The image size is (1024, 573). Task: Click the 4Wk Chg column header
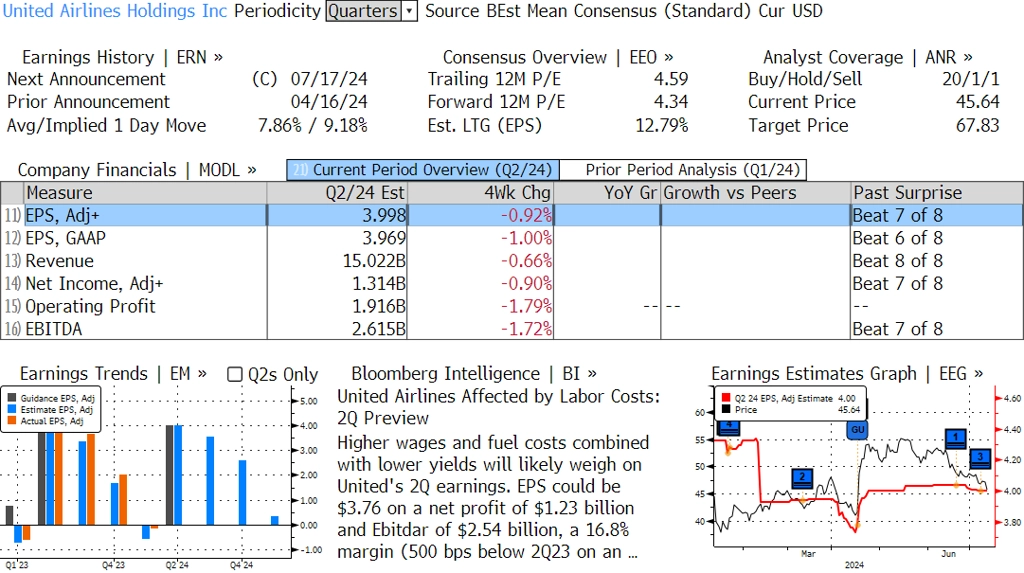481,193
